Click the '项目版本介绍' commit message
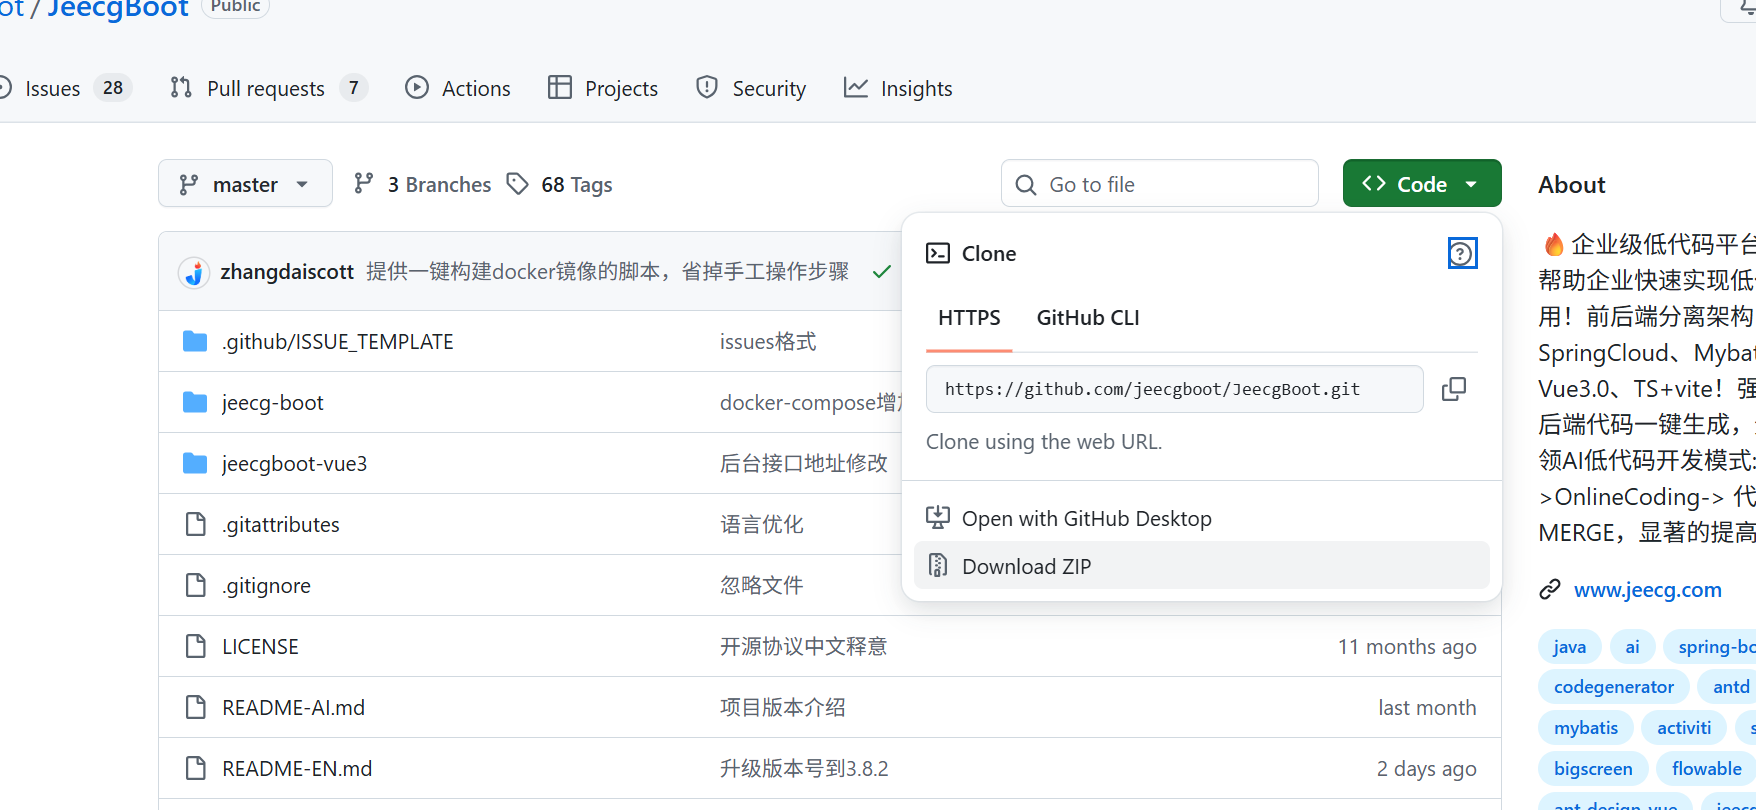This screenshot has height=810, width=1756. tap(783, 708)
